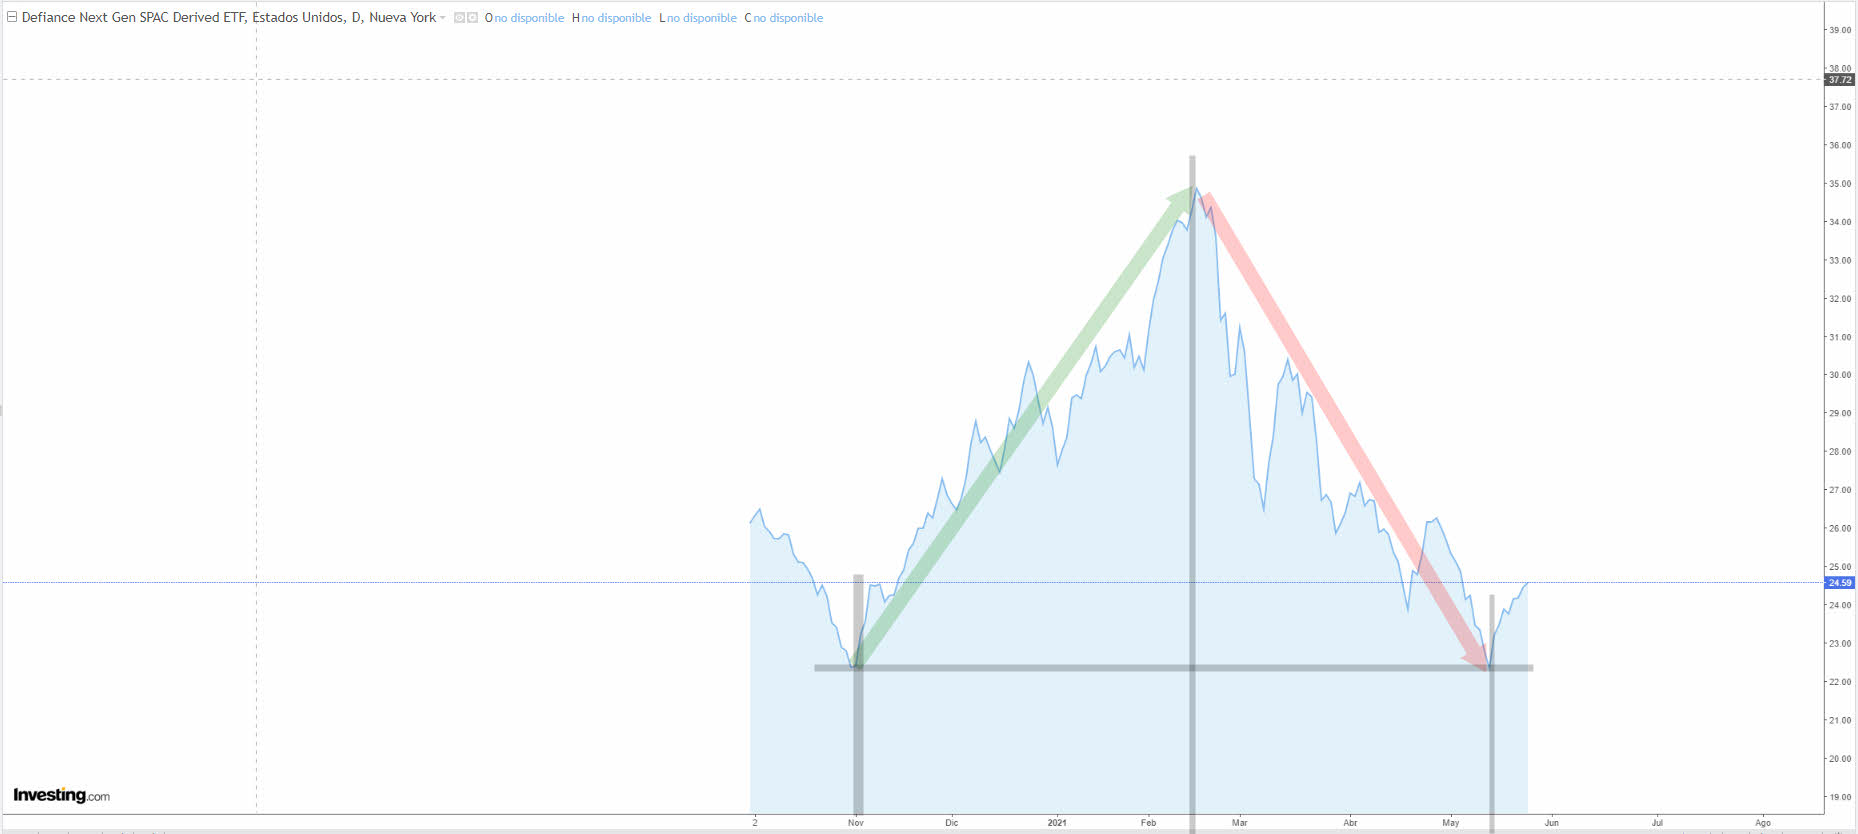Click the Mar label on time axis
Screen dimensions: 1858x834
[x=1240, y=823]
